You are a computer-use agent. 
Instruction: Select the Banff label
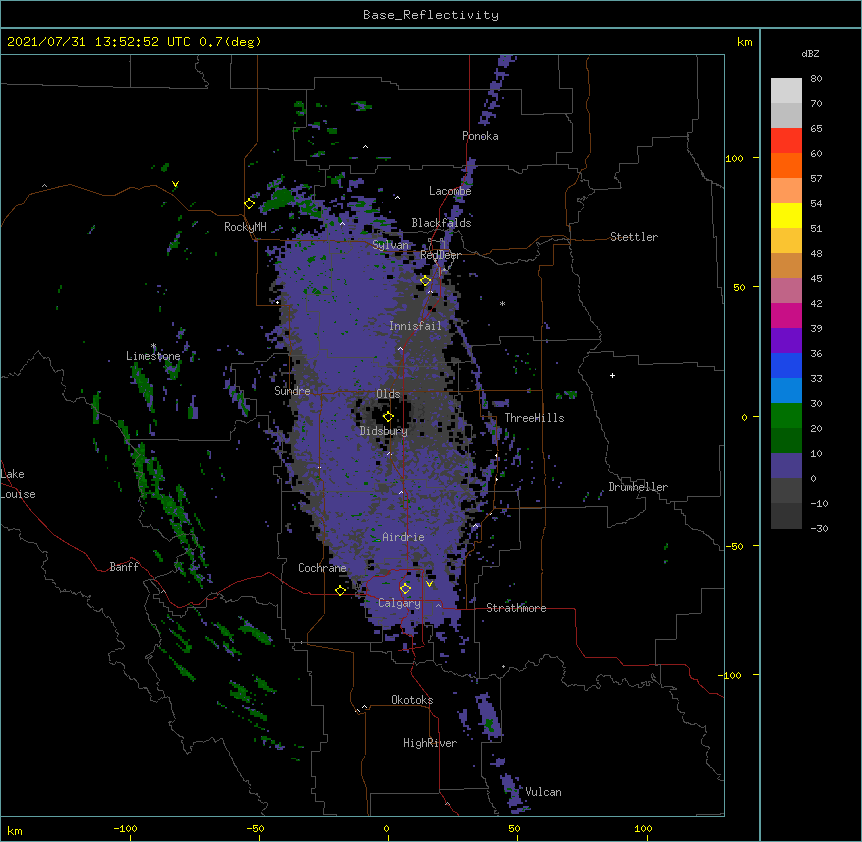pyautogui.click(x=124, y=567)
